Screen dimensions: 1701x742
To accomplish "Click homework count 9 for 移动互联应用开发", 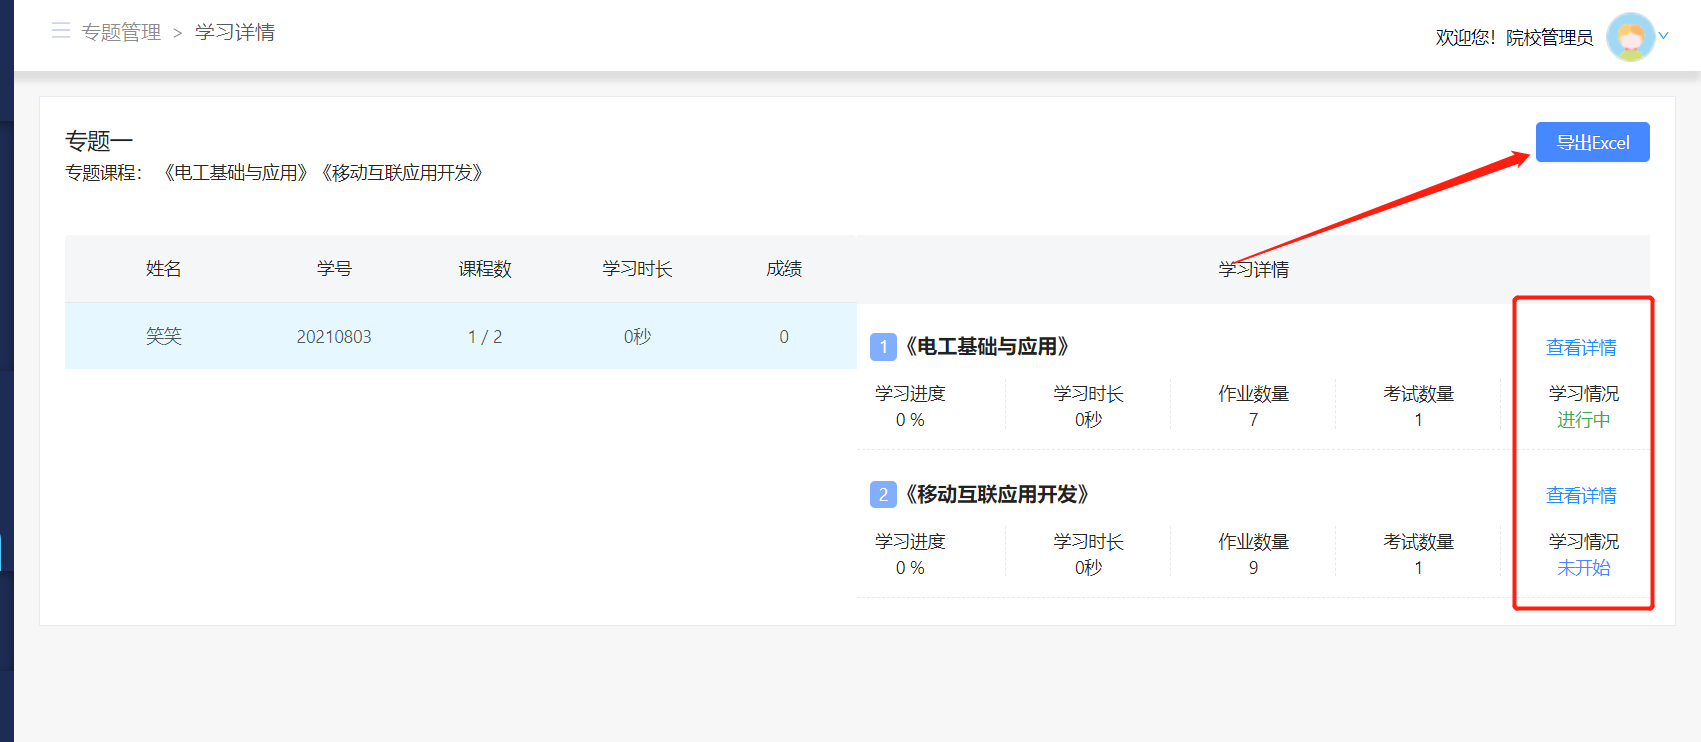I will [x=1253, y=568].
